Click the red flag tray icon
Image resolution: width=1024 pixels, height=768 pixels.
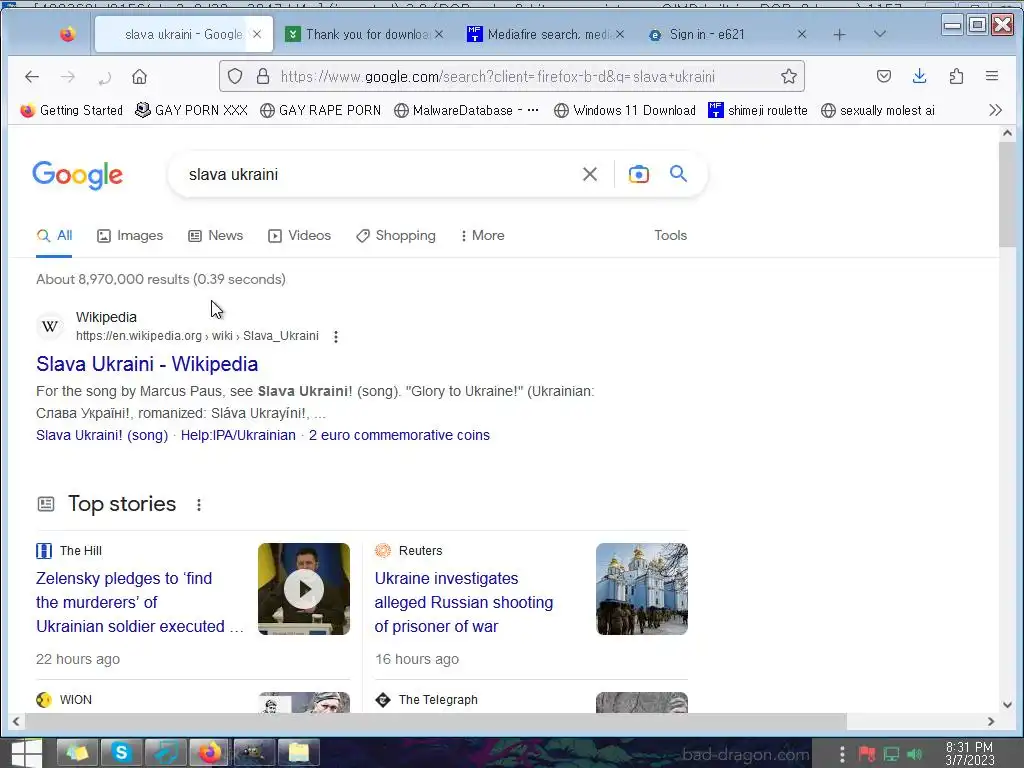pos(867,754)
